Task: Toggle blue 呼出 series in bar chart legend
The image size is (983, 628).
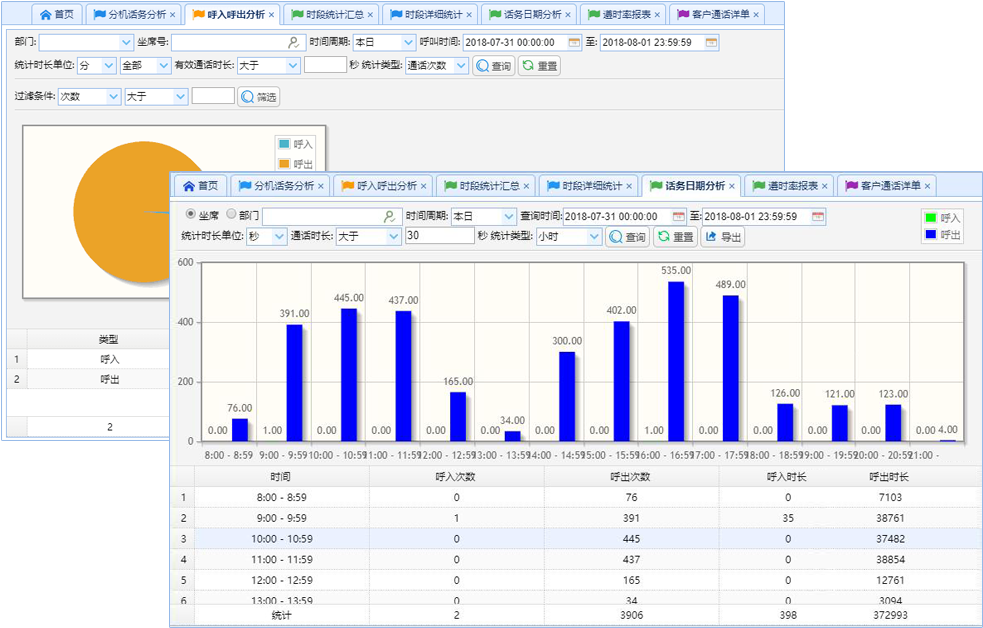Action: pyautogui.click(x=931, y=235)
